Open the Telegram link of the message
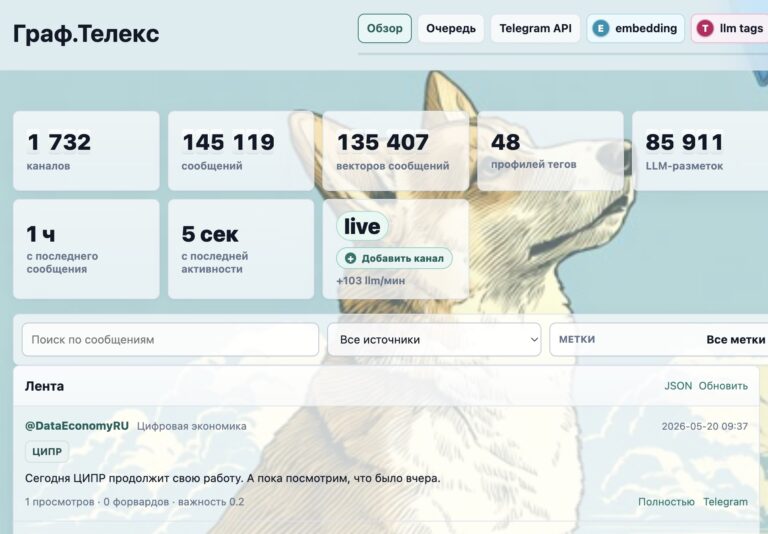Image resolution: width=768 pixels, height=534 pixels. pos(725,502)
